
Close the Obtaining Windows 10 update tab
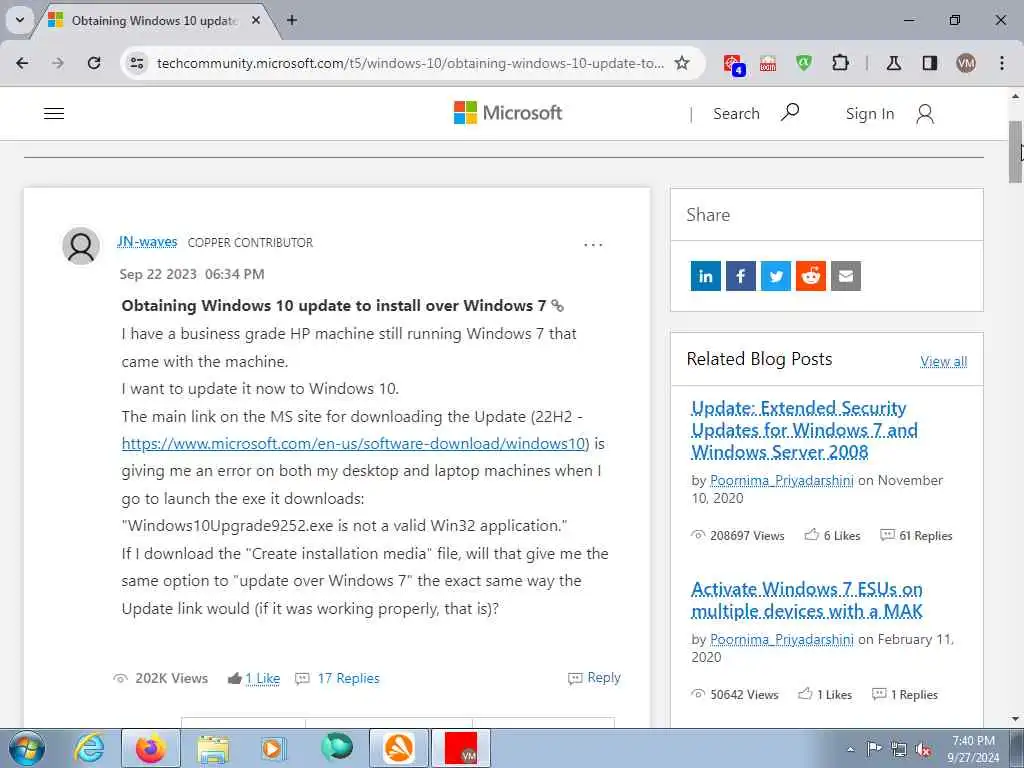click(x=256, y=20)
